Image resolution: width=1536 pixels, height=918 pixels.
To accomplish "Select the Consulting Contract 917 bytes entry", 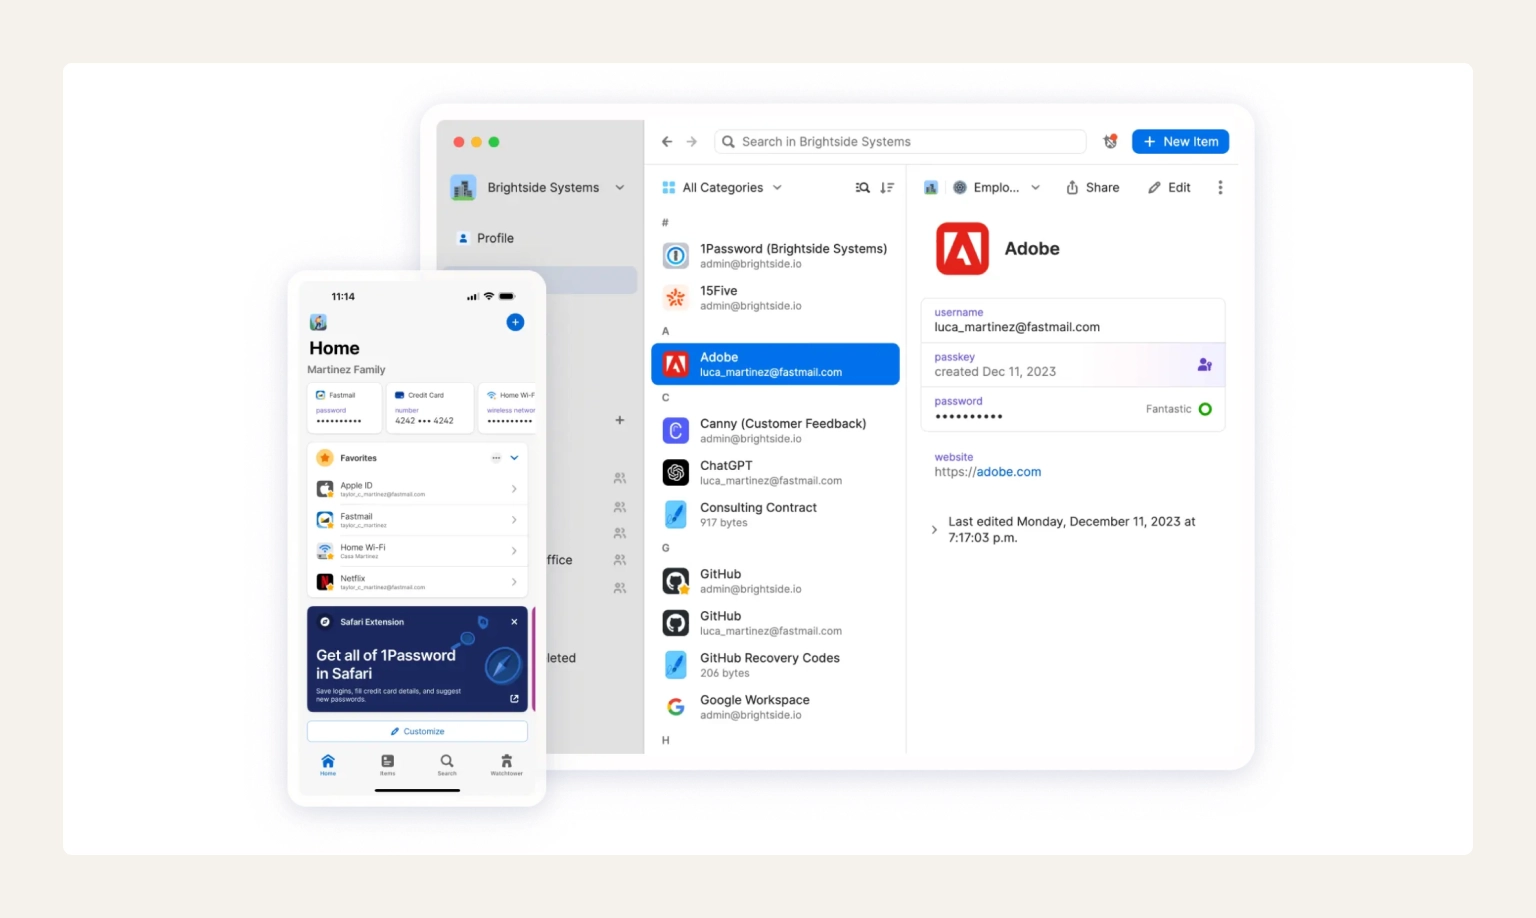I will pos(775,515).
